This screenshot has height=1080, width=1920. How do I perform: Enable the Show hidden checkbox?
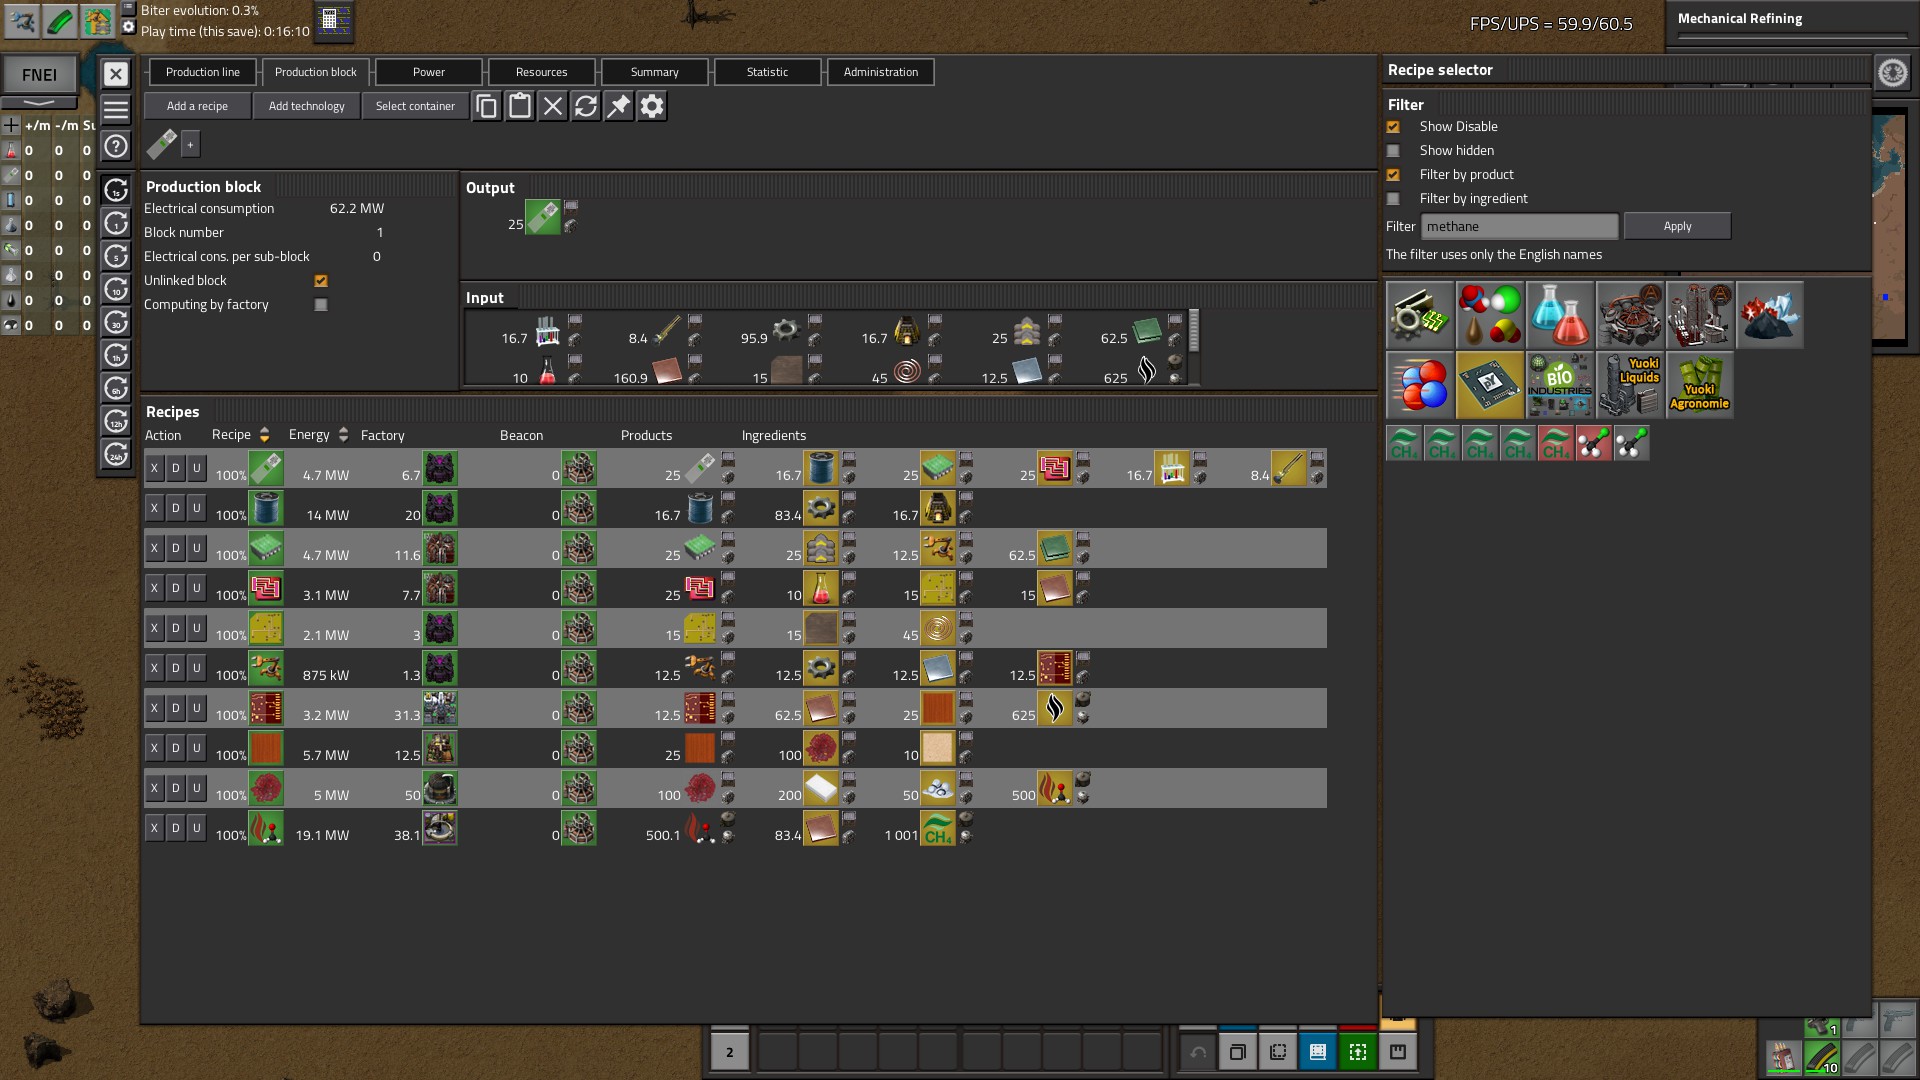pos(1393,151)
